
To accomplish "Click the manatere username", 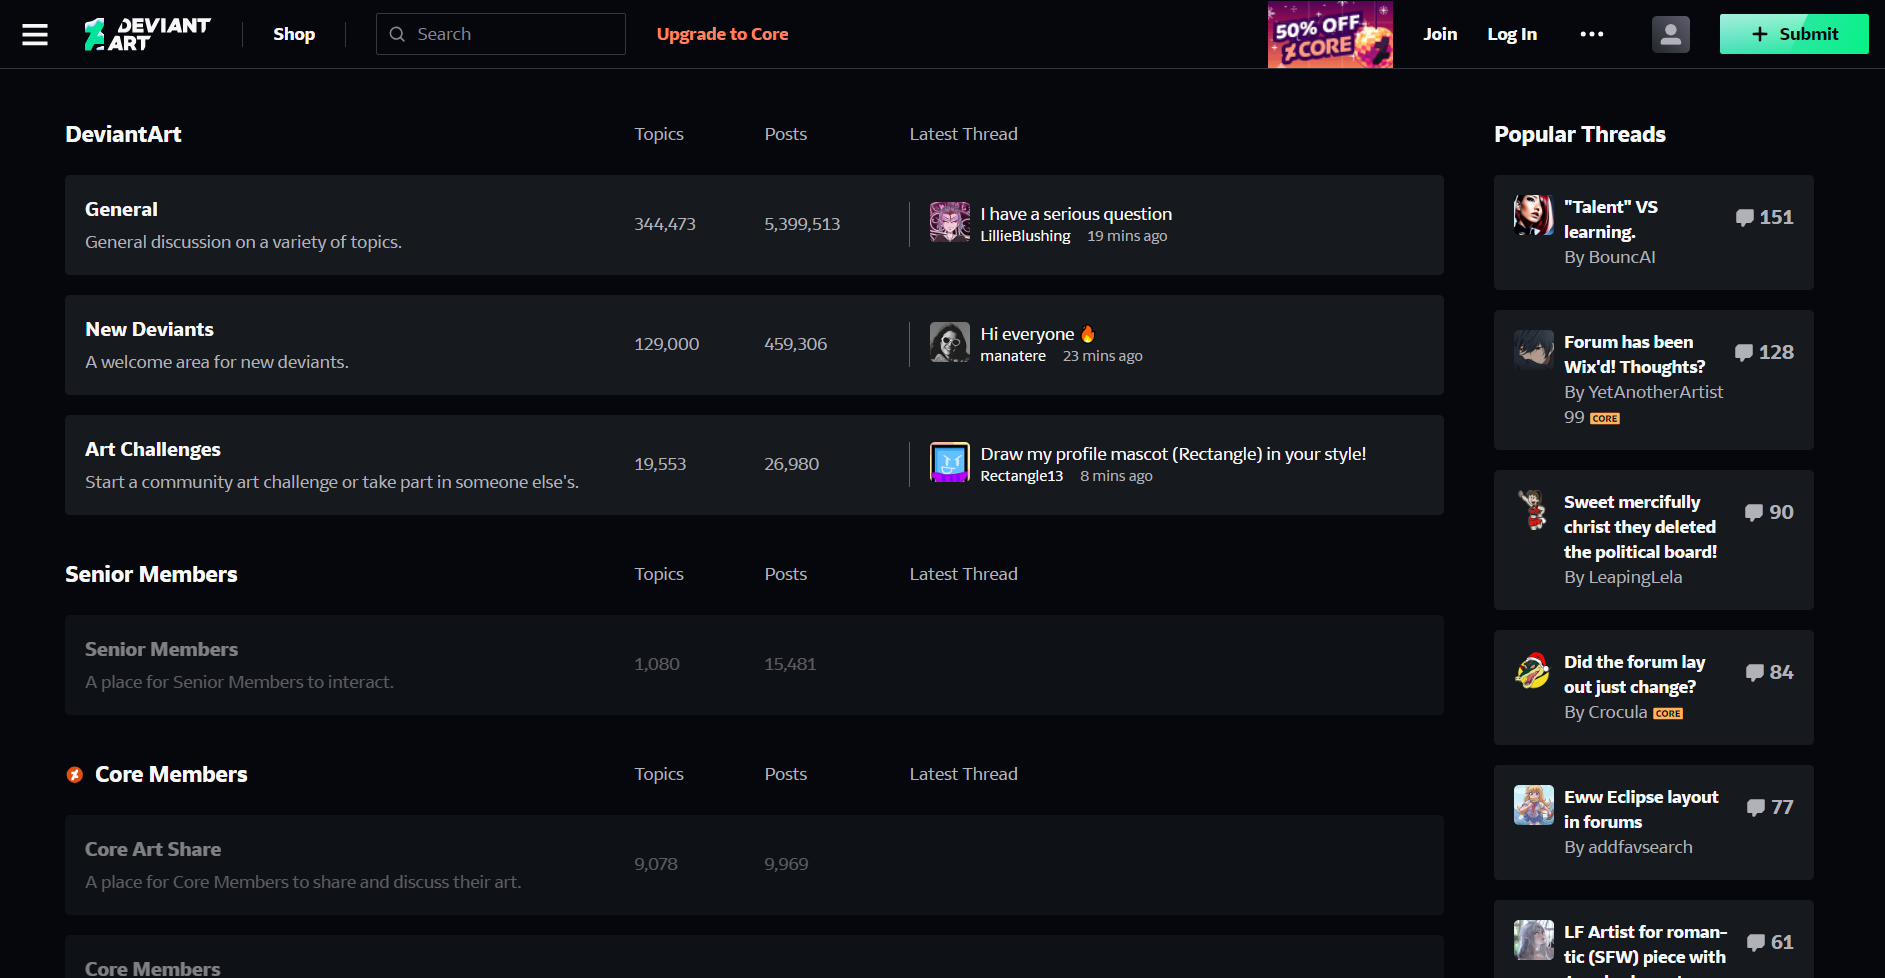I will pyautogui.click(x=1013, y=356).
